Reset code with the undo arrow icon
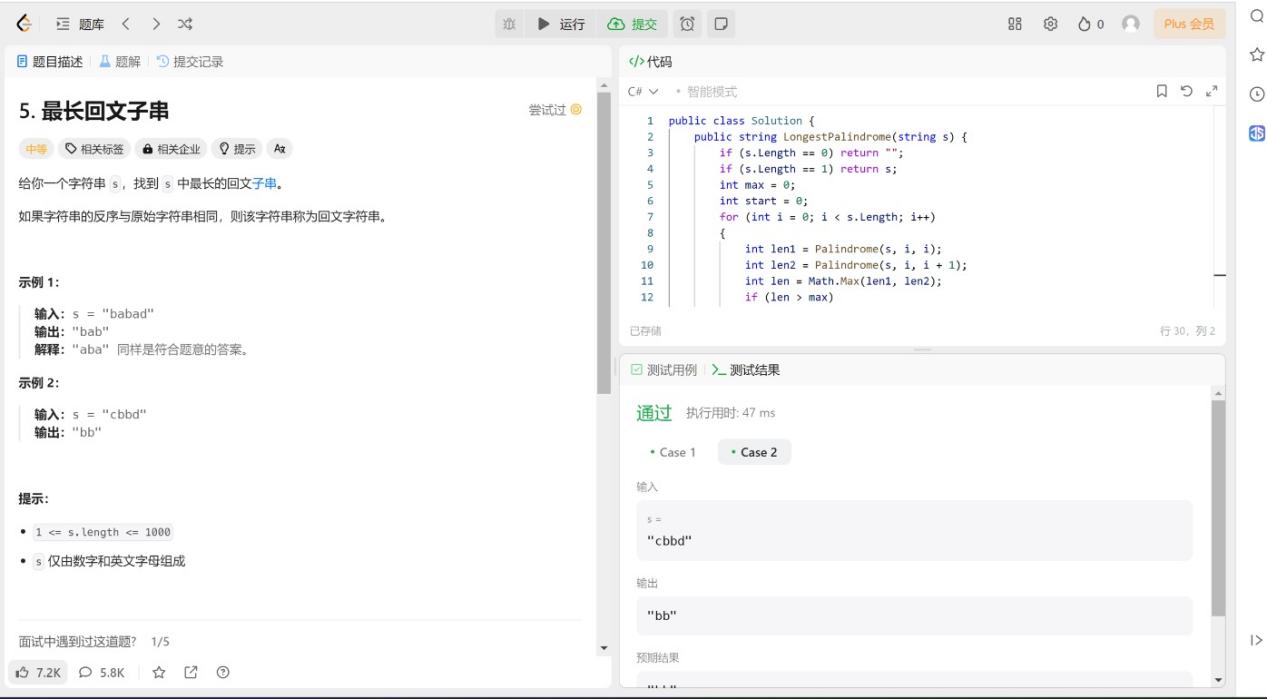Image resolution: width=1267 pixels, height=699 pixels. click(1187, 91)
